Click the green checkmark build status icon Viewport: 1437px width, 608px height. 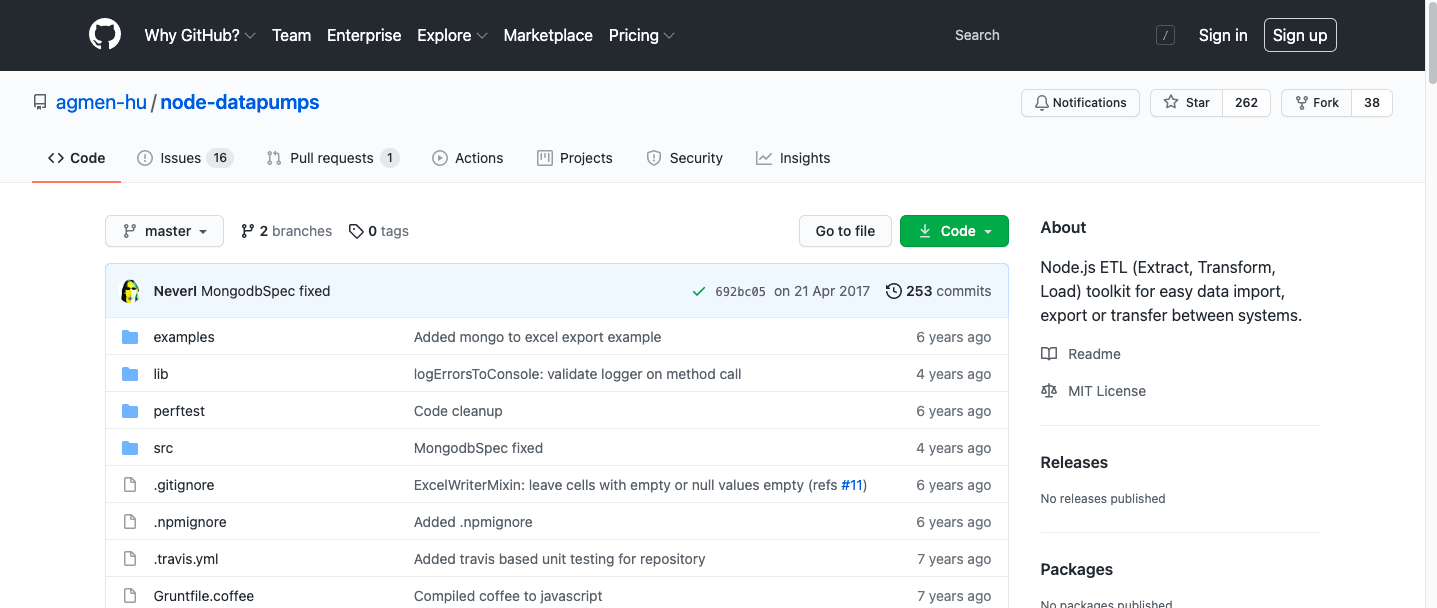coord(699,292)
